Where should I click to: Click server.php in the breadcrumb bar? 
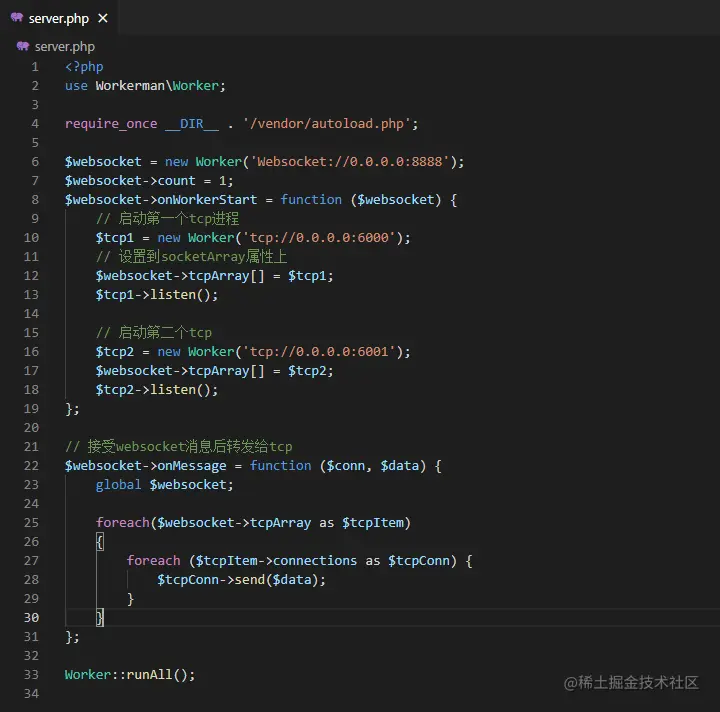(65, 47)
